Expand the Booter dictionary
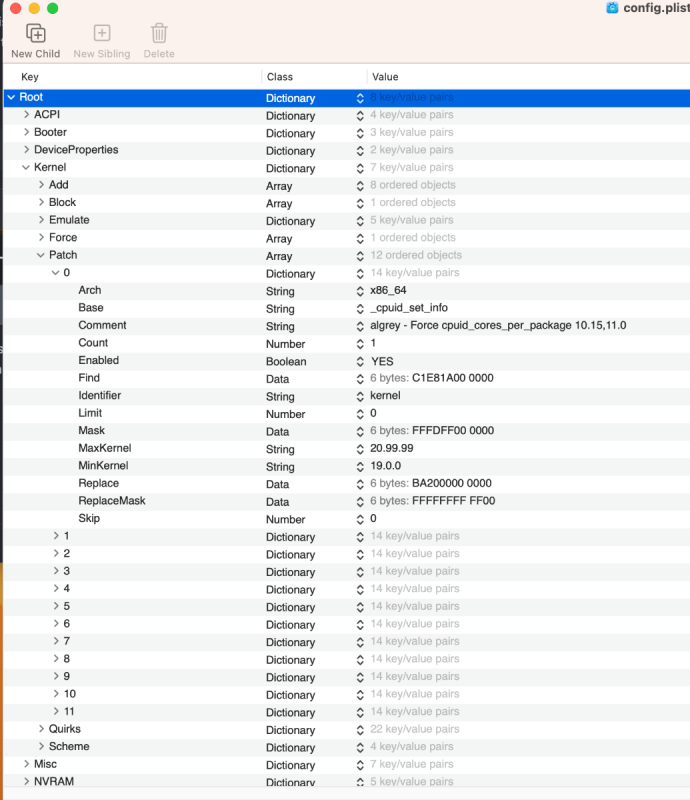The width and height of the screenshot is (690, 800). tap(27, 132)
